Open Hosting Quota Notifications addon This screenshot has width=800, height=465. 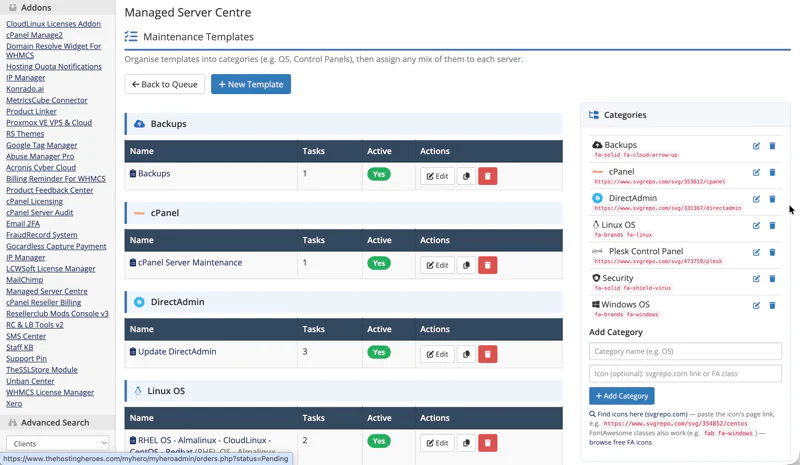click(x=54, y=66)
